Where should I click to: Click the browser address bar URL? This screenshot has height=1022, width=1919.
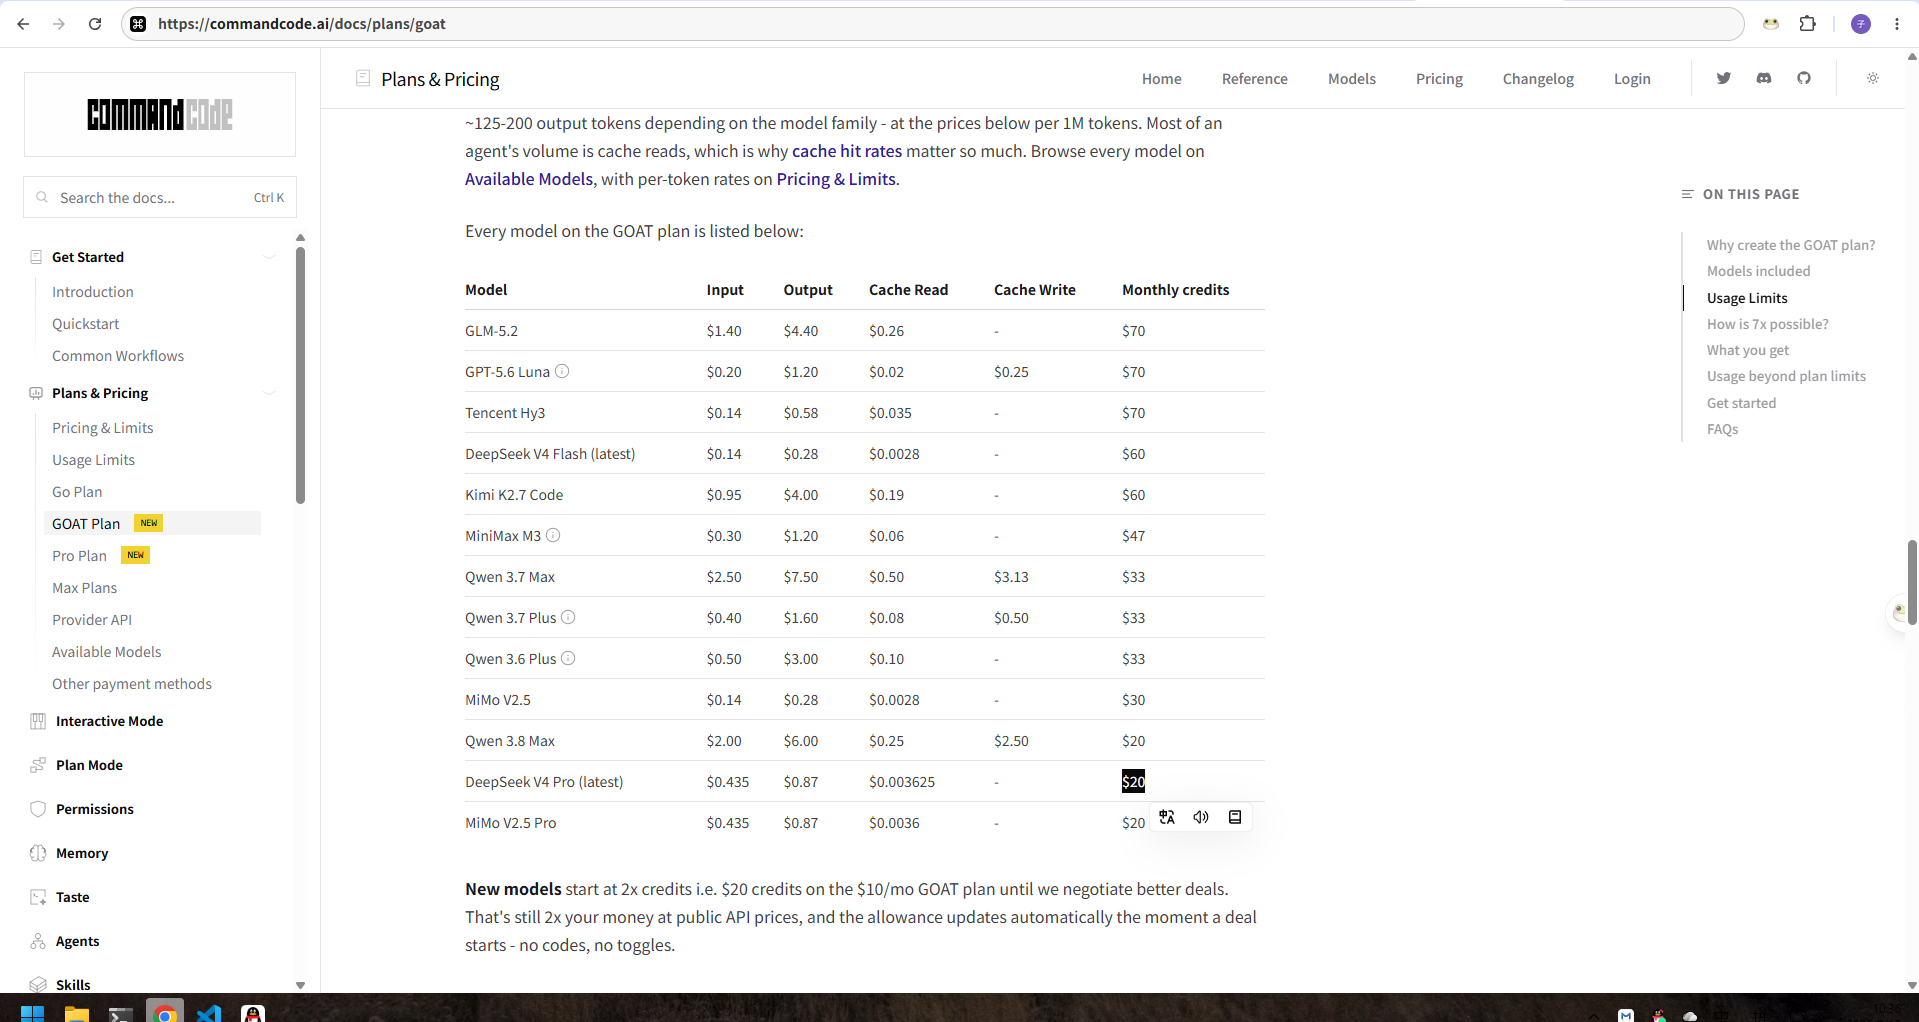click(302, 24)
